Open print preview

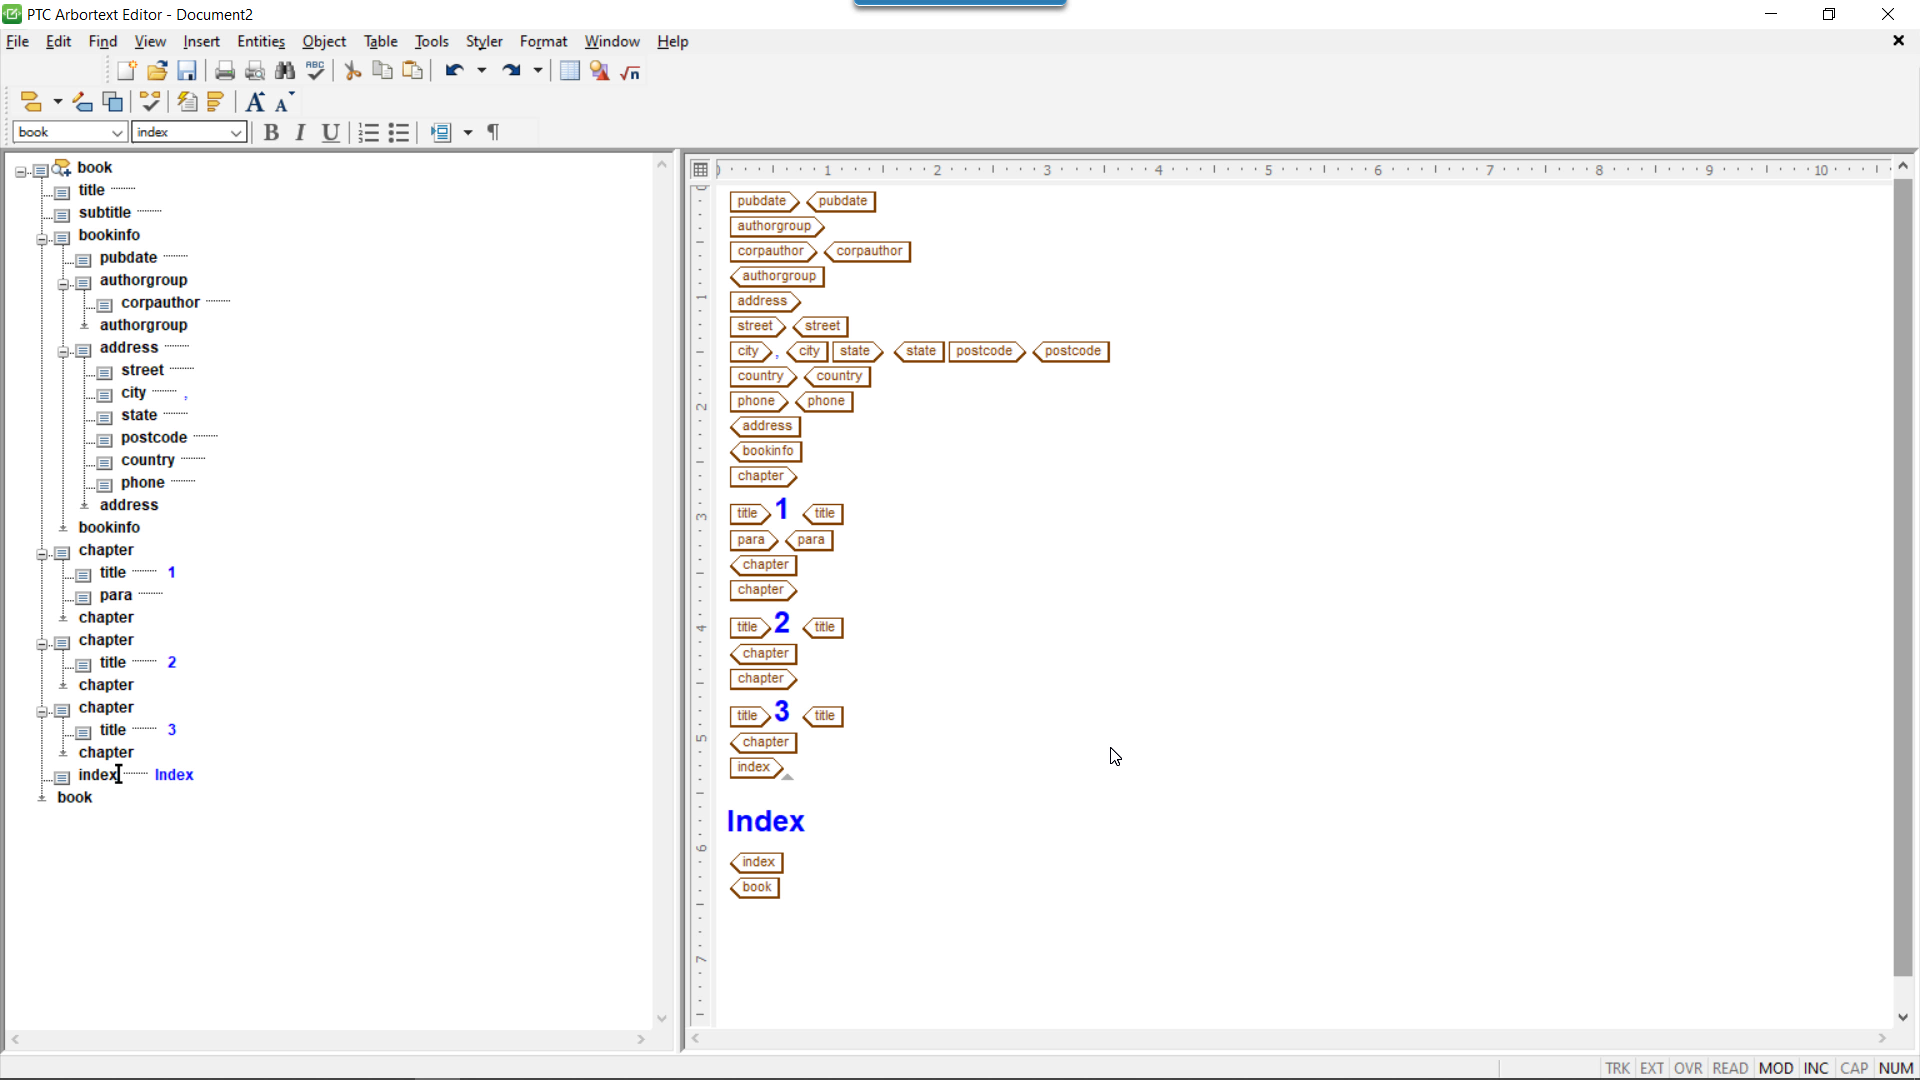point(255,71)
